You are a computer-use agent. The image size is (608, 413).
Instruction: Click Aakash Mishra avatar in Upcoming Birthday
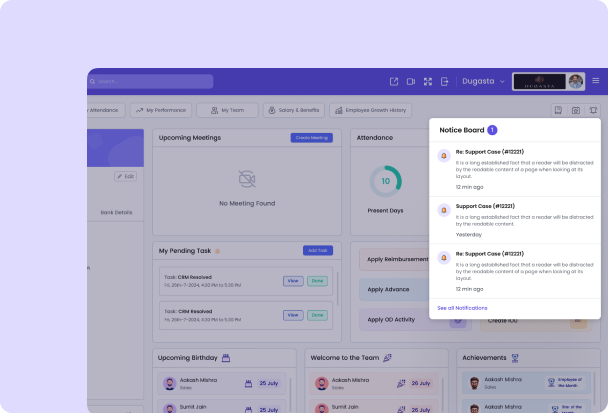169,384
